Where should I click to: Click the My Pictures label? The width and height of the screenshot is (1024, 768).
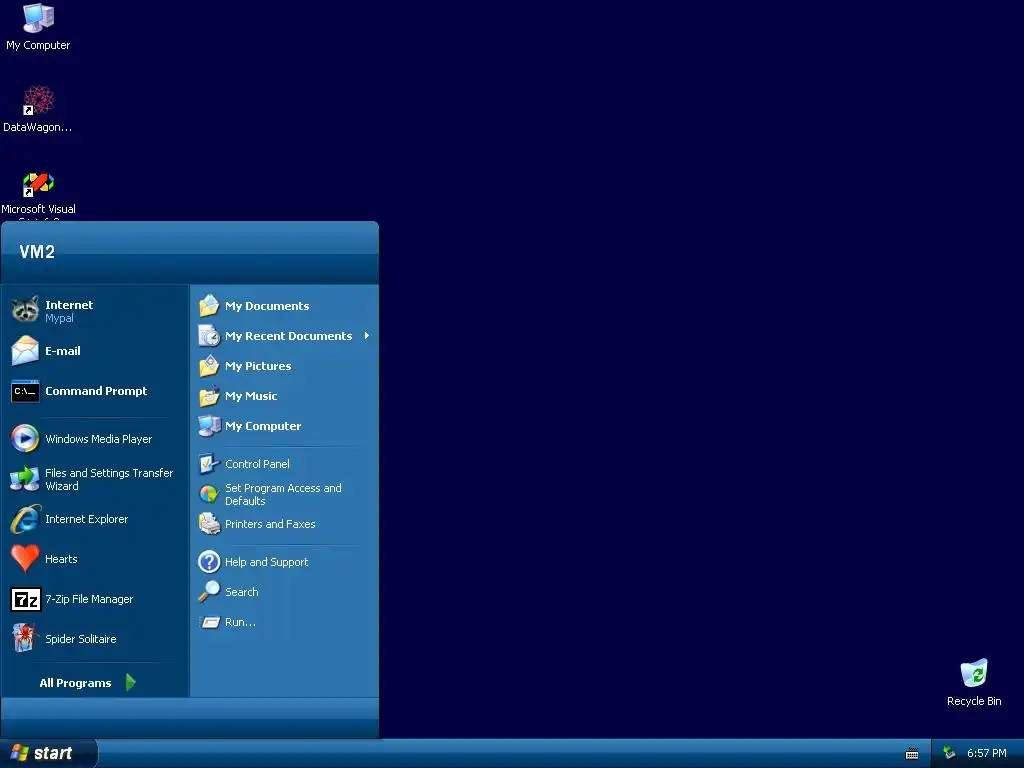(x=258, y=366)
